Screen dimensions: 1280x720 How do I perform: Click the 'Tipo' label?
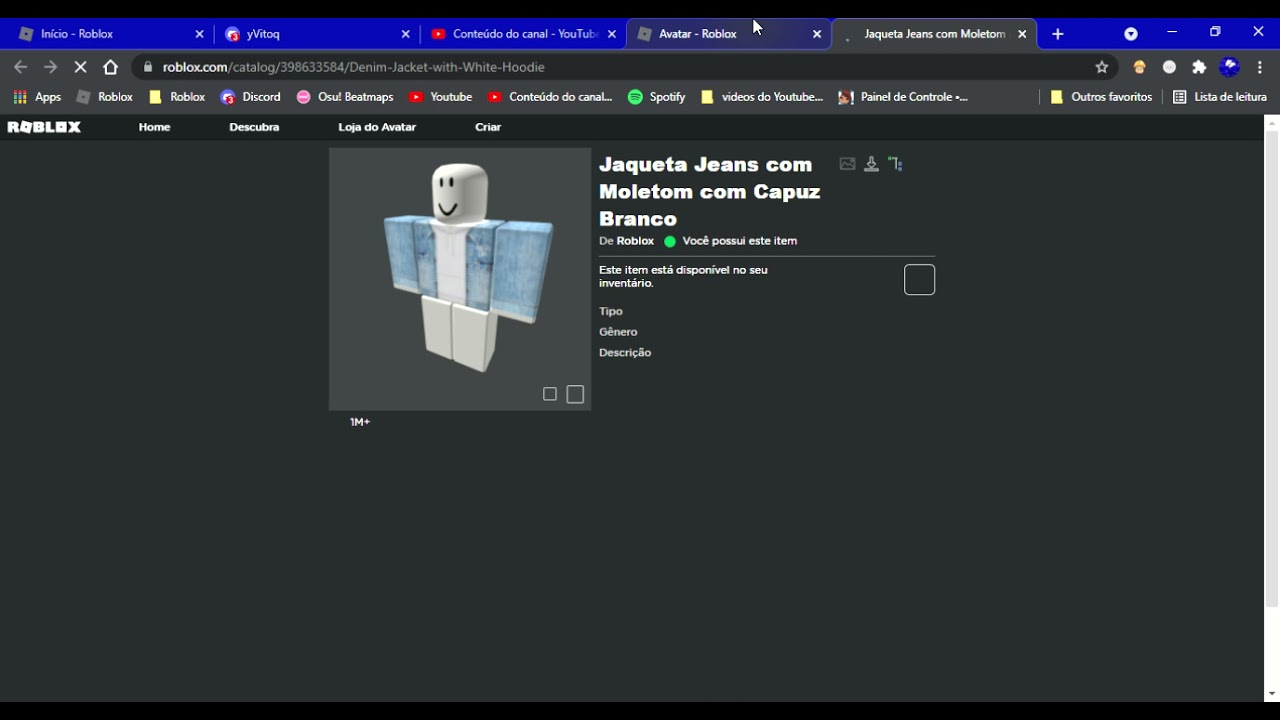[611, 312]
